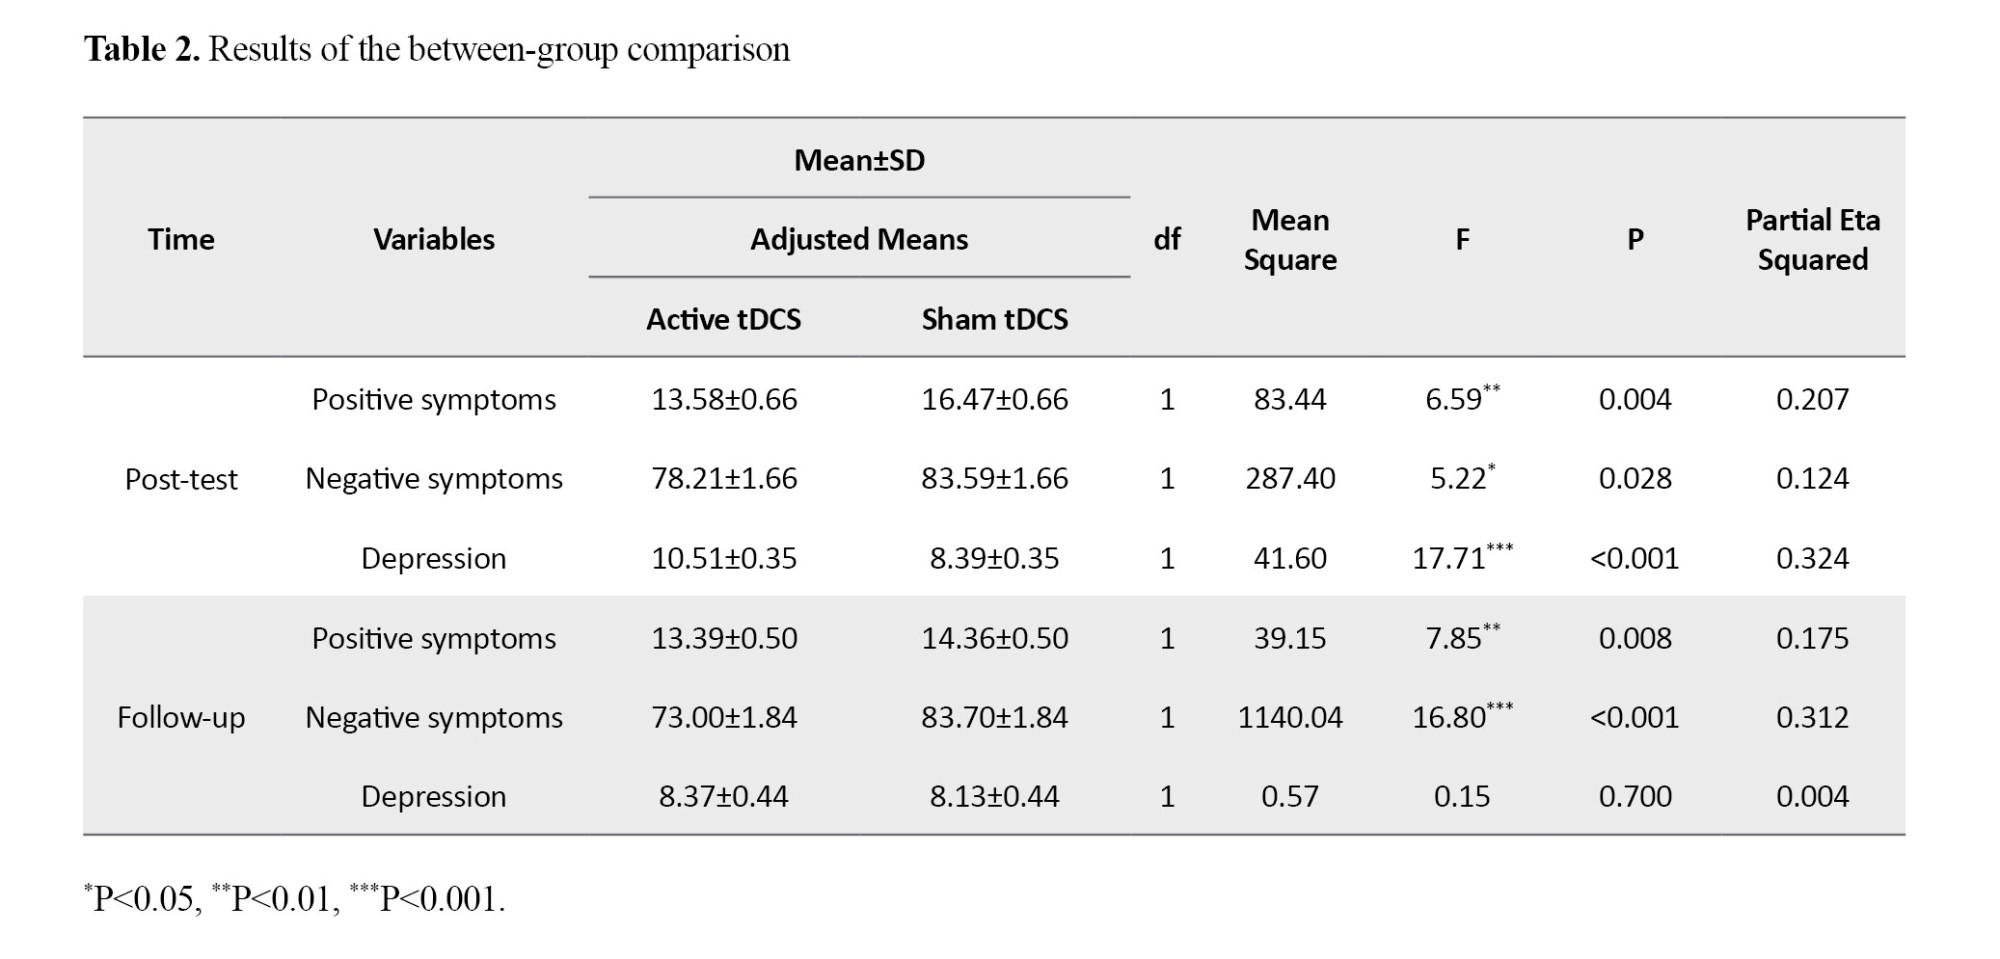Image resolution: width=2000 pixels, height=959 pixels.
Task: Click the Table 2 caption title
Action: tap(436, 49)
